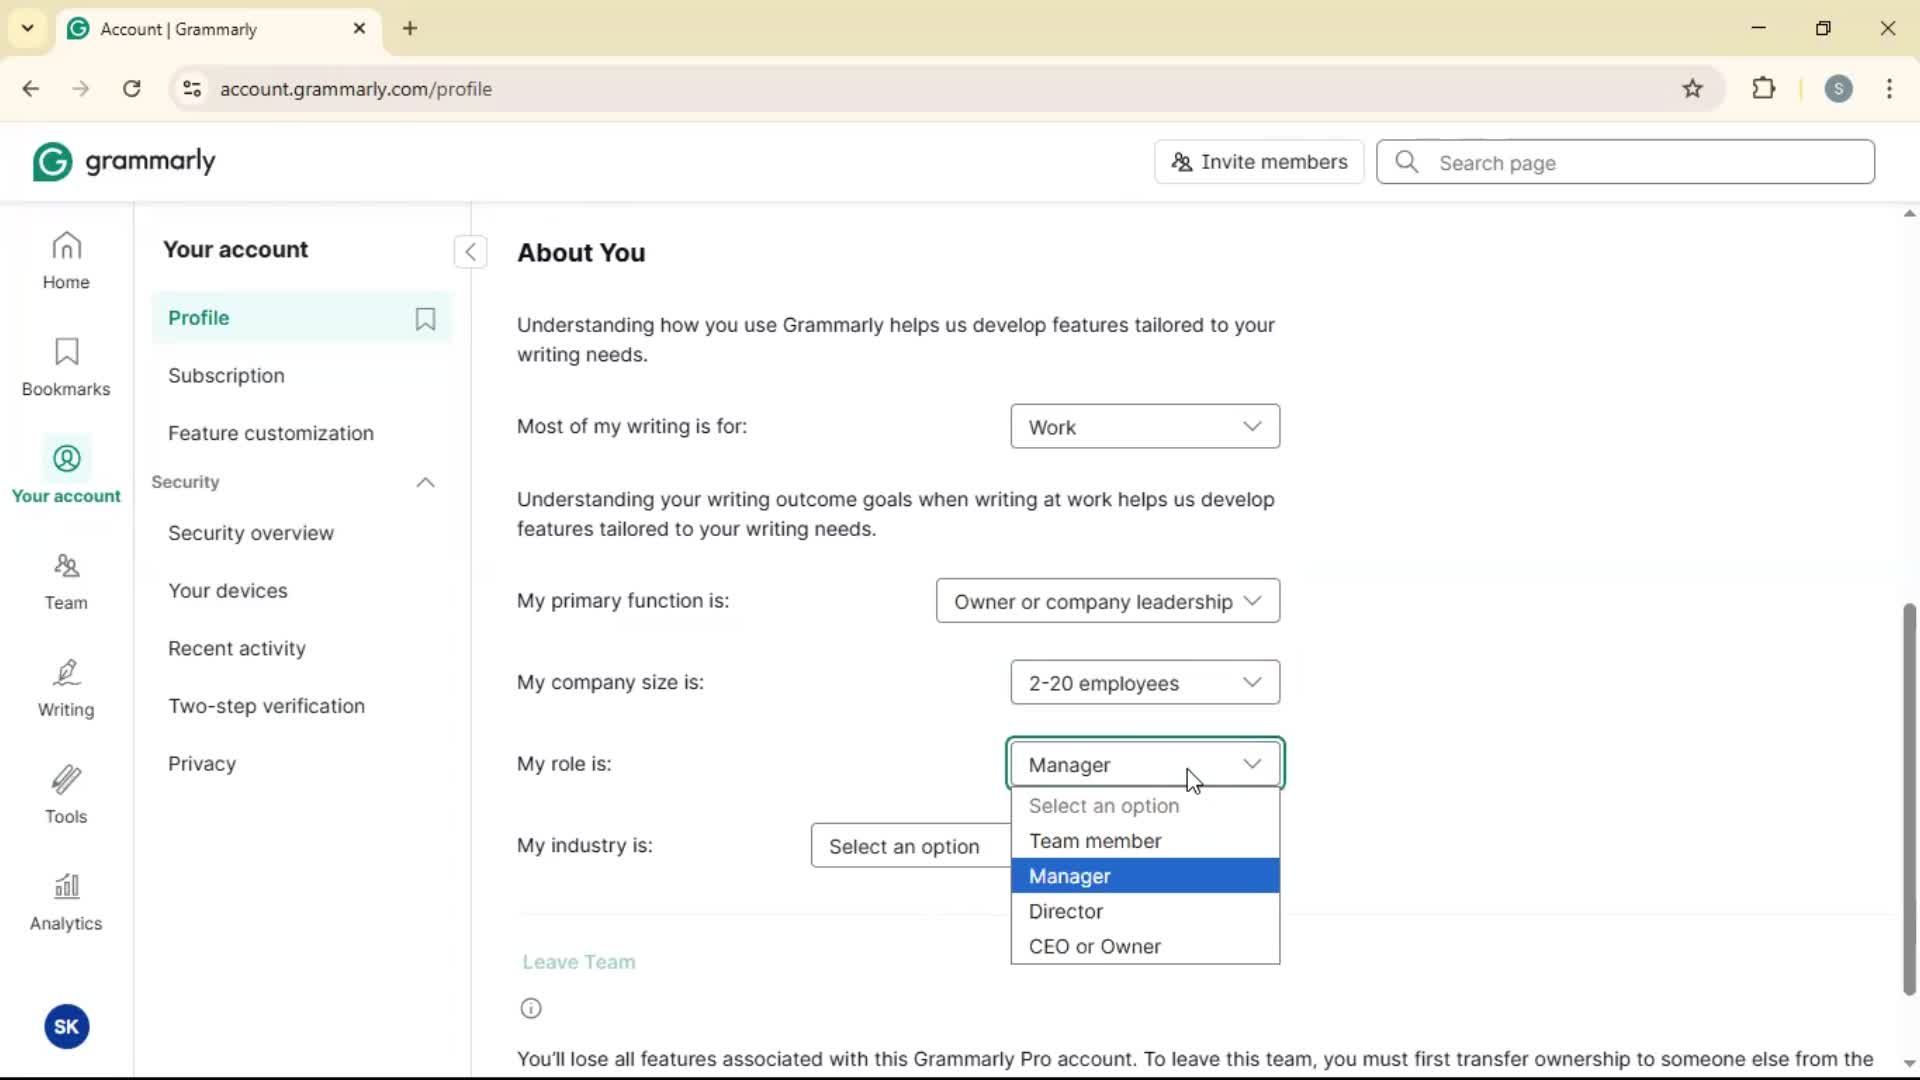1920x1080 pixels.
Task: Open the Writing sidebar icon
Action: point(66,688)
